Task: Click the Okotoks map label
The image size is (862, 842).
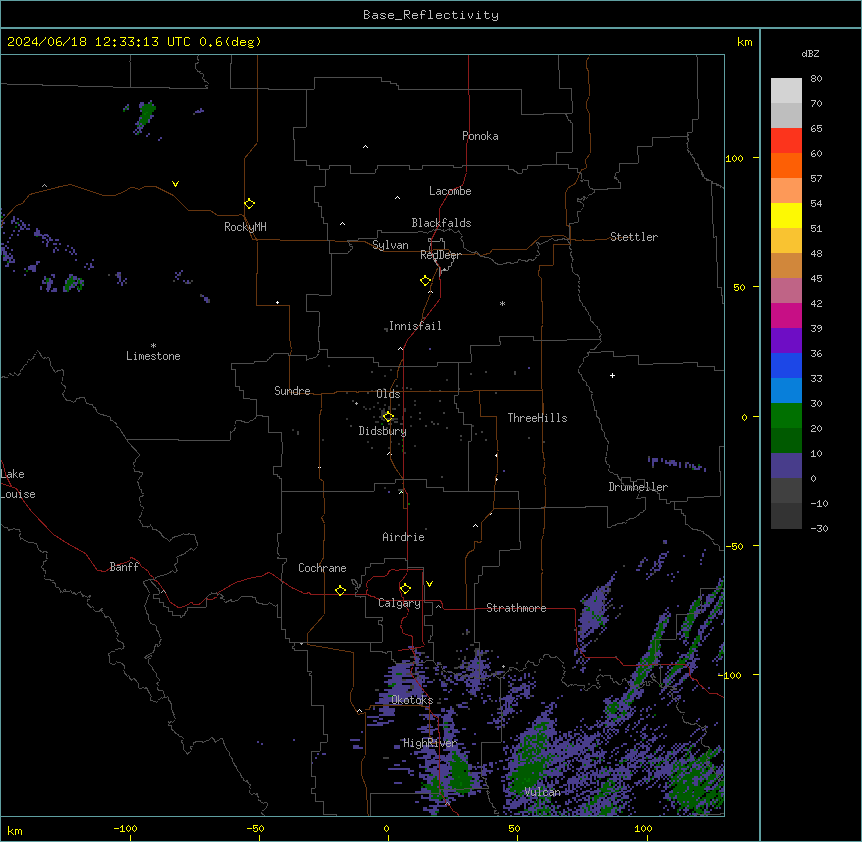Action: point(412,700)
